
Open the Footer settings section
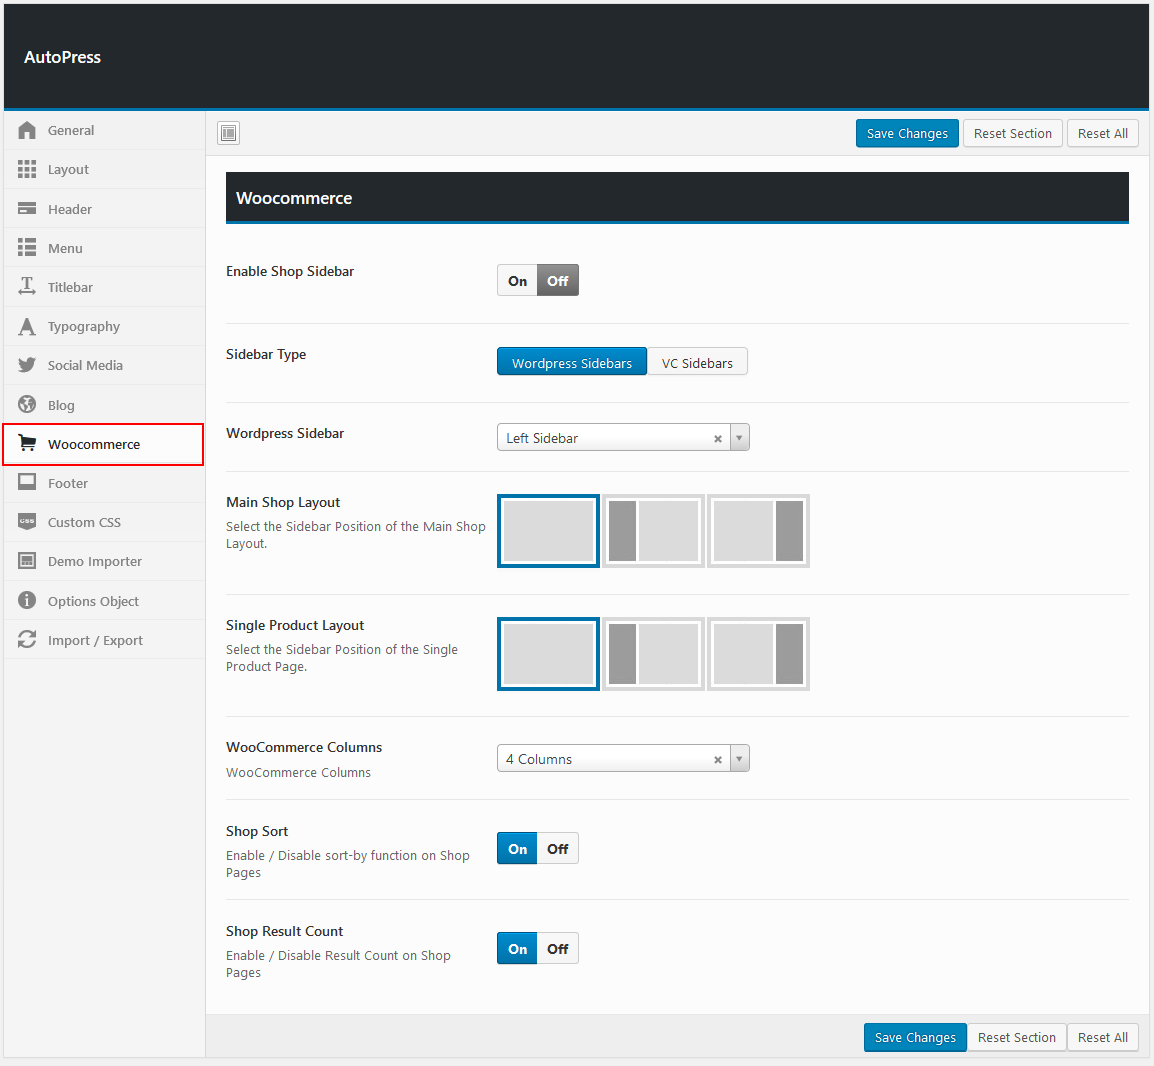104,483
